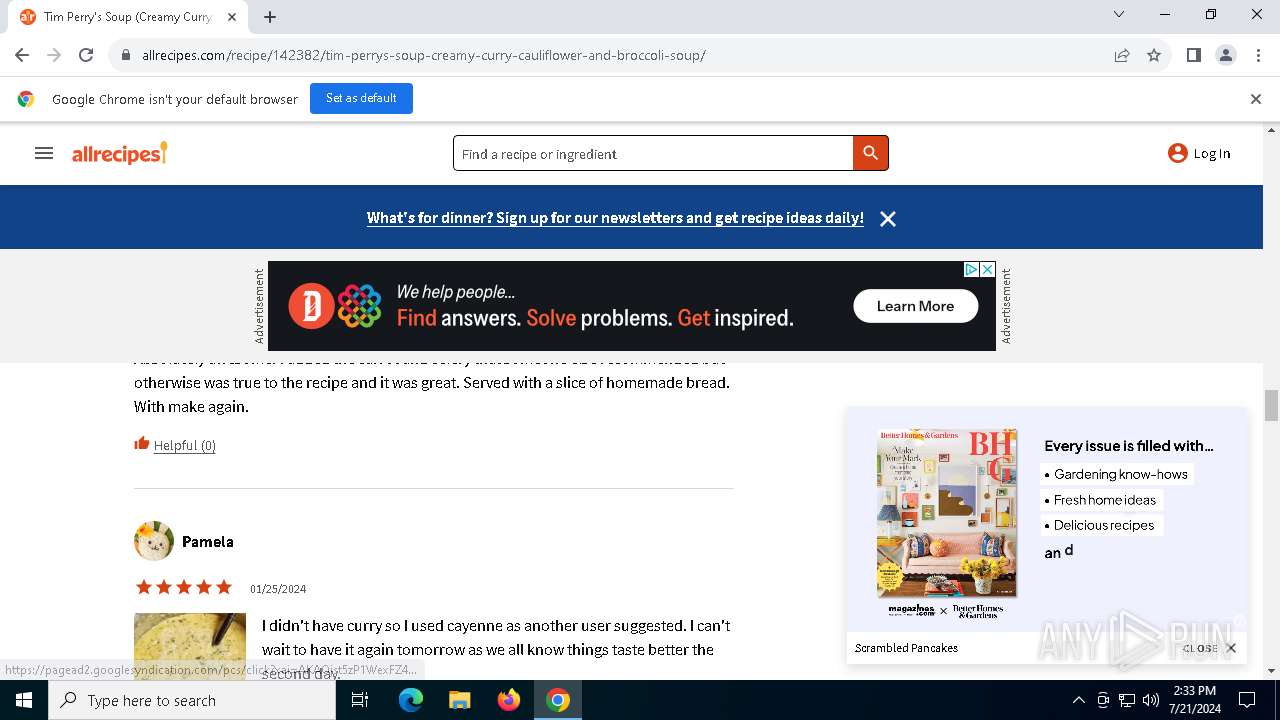1280x720 pixels.
Task: Click the taskbar search box
Action: 192,700
